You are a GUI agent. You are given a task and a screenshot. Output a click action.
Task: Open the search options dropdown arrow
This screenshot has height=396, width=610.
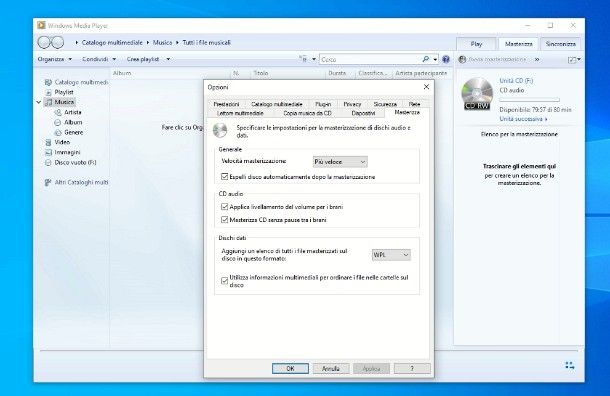tap(435, 60)
